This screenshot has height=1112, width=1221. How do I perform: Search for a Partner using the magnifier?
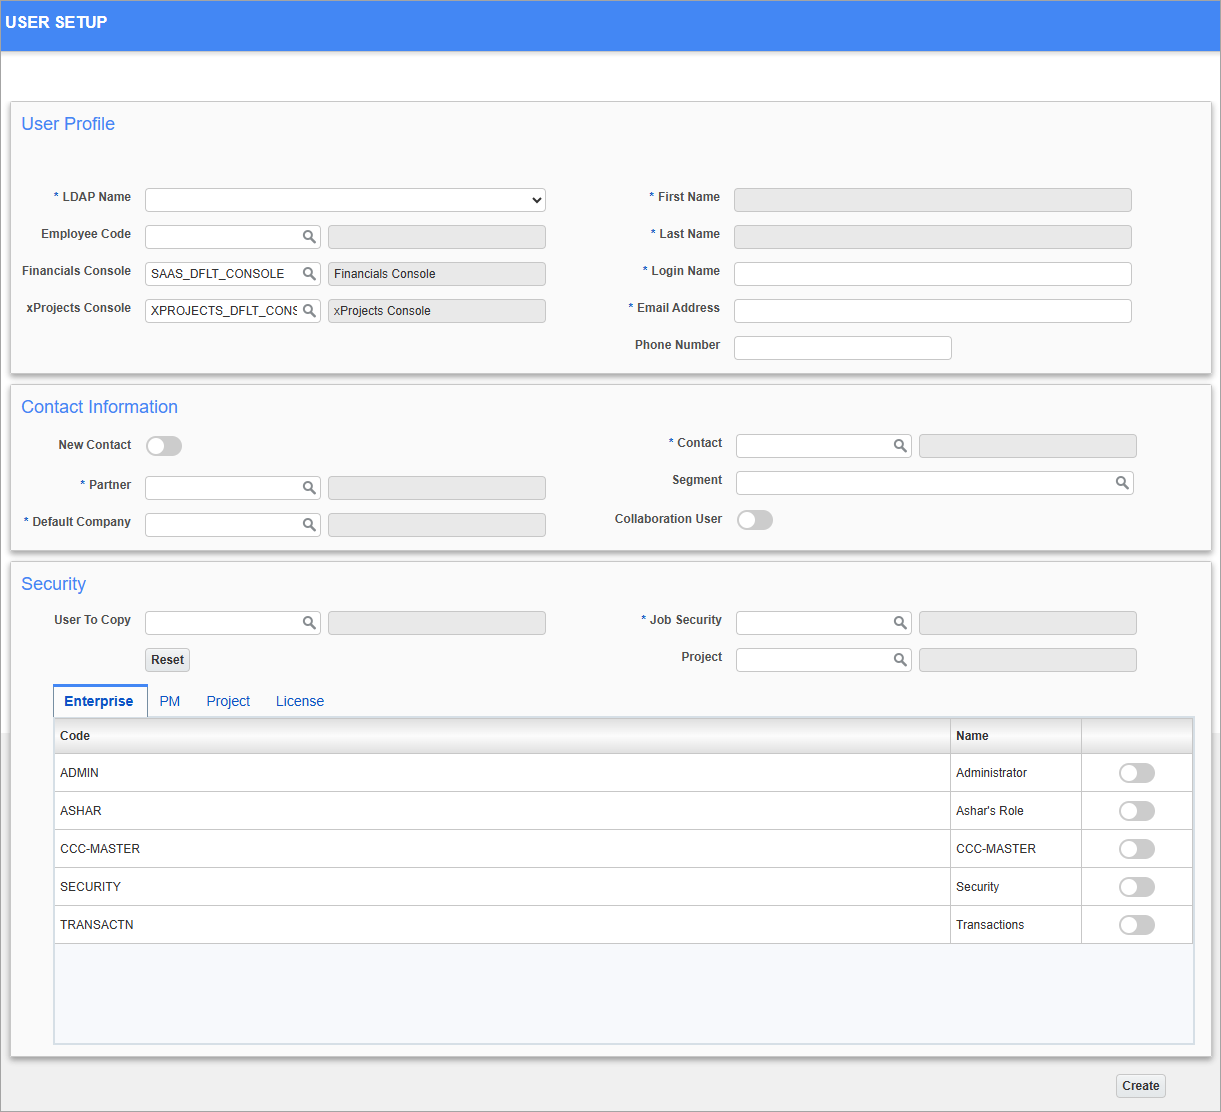point(309,487)
